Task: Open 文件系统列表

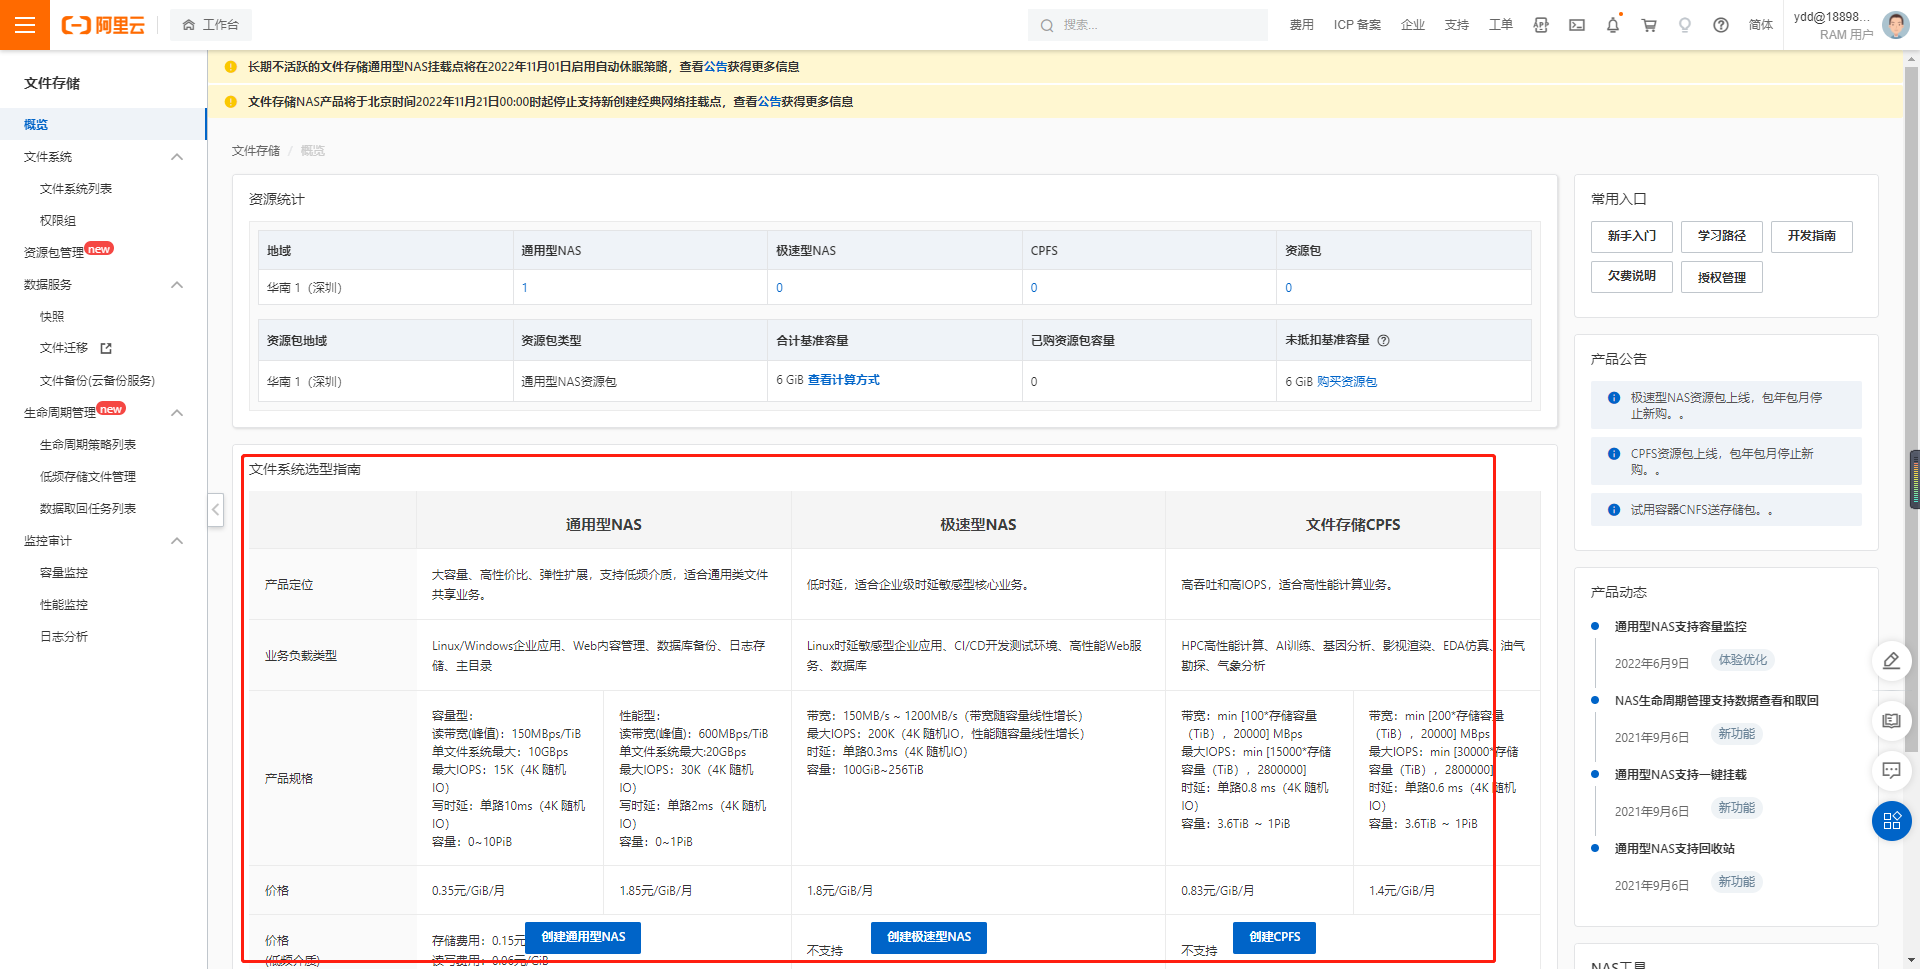Action: pyautogui.click(x=76, y=189)
